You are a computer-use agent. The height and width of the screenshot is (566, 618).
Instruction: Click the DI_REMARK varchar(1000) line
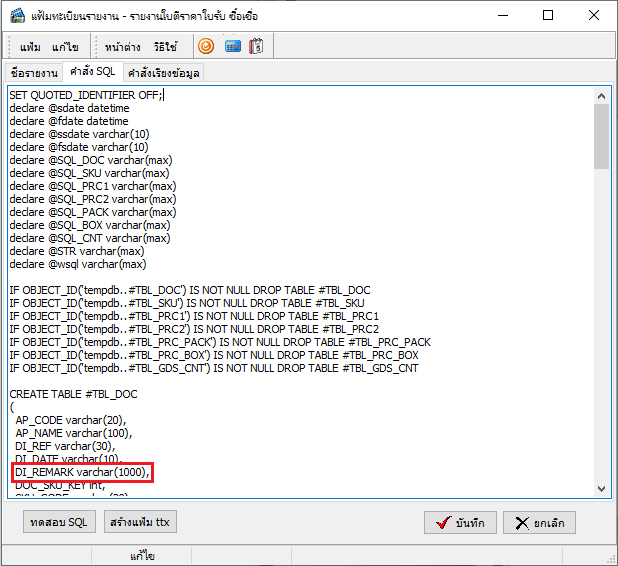pos(82,472)
